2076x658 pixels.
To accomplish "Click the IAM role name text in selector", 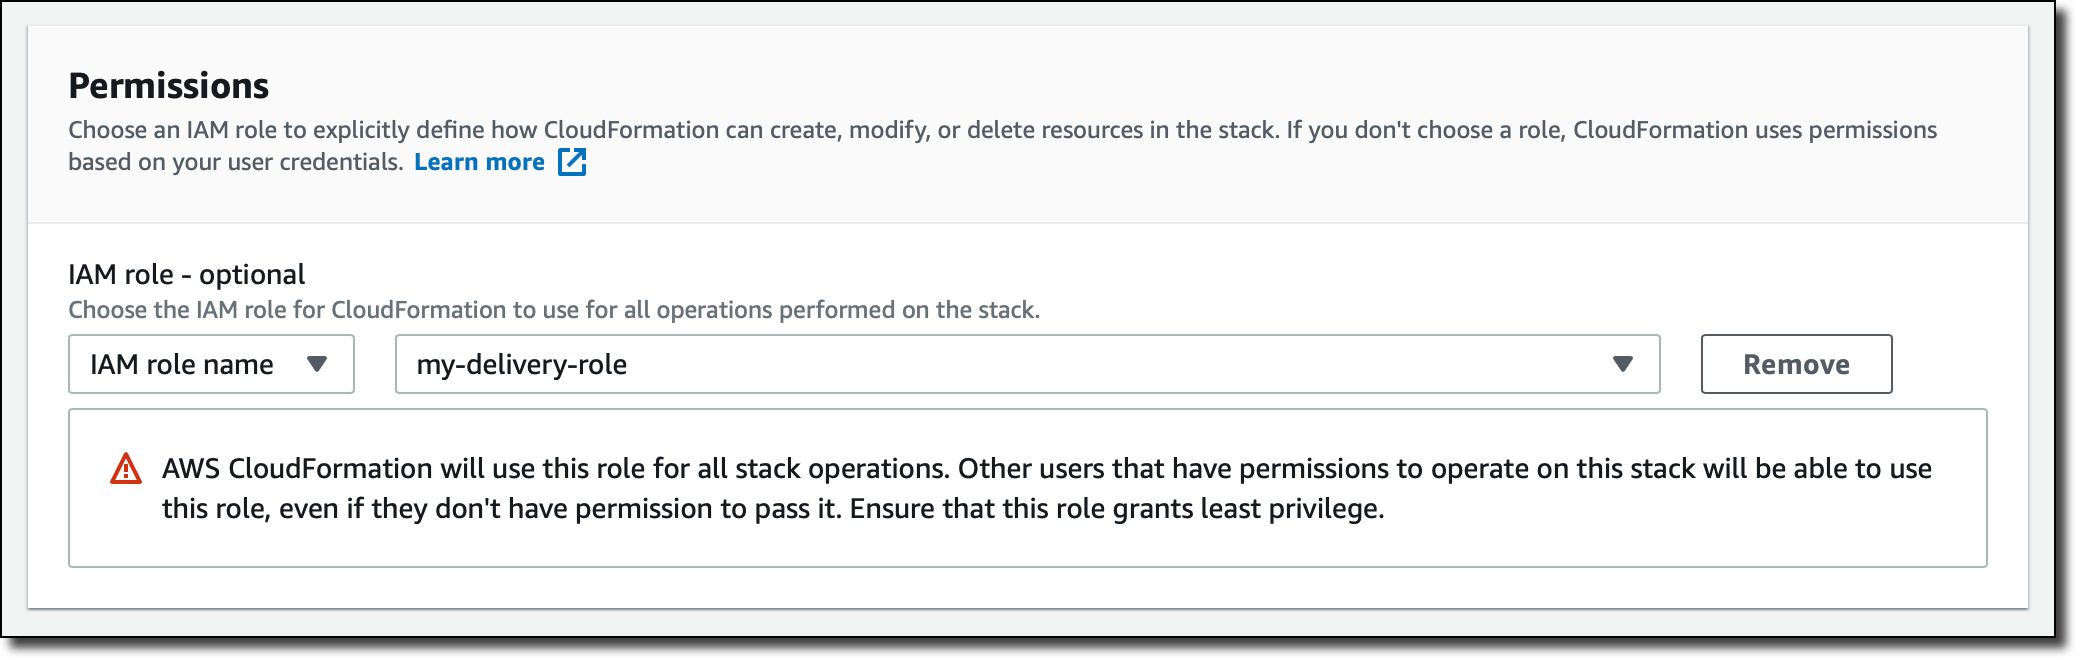I will tap(182, 364).
